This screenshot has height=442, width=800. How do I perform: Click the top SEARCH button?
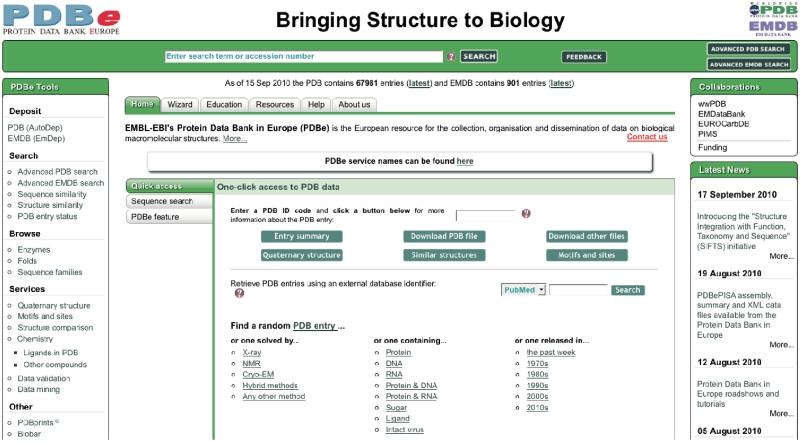coord(479,56)
